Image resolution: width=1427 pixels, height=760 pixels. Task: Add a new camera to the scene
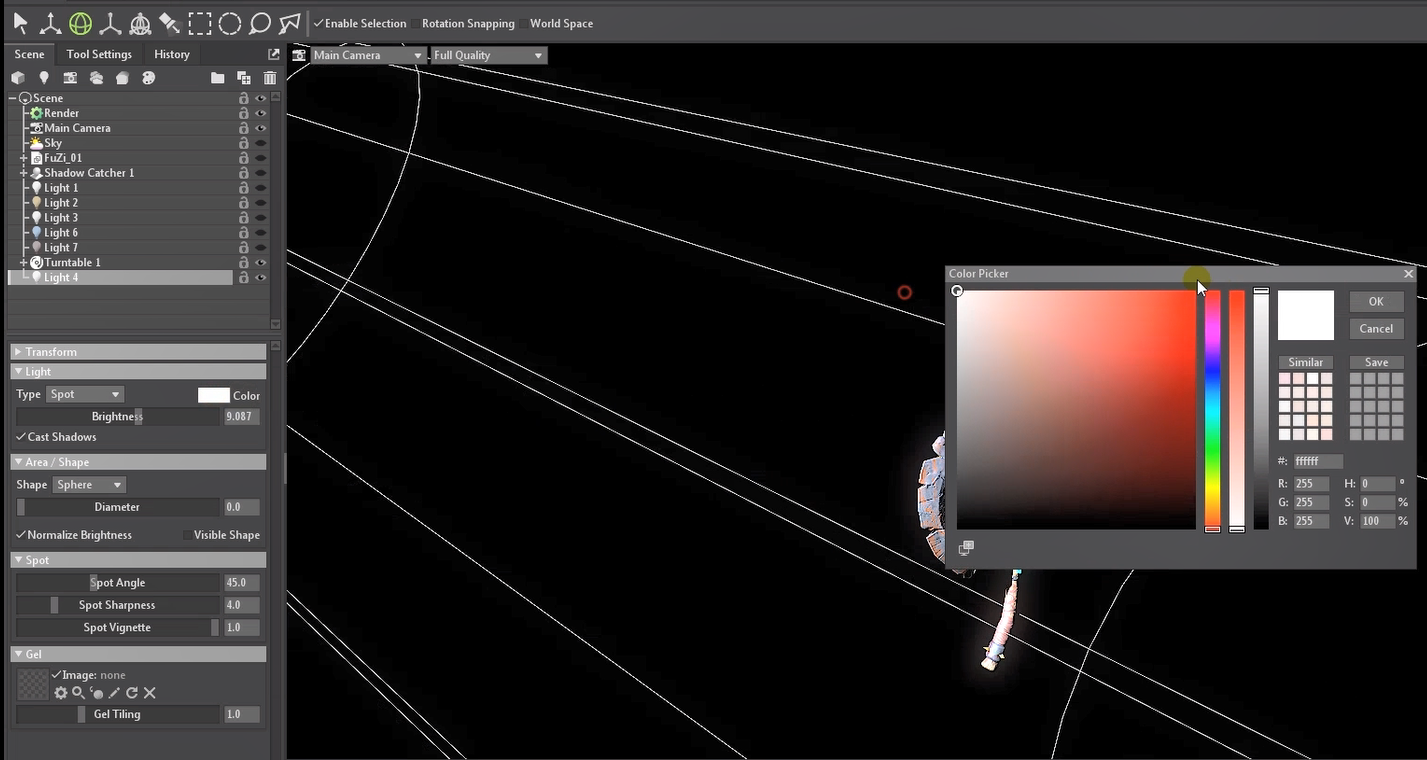70,78
